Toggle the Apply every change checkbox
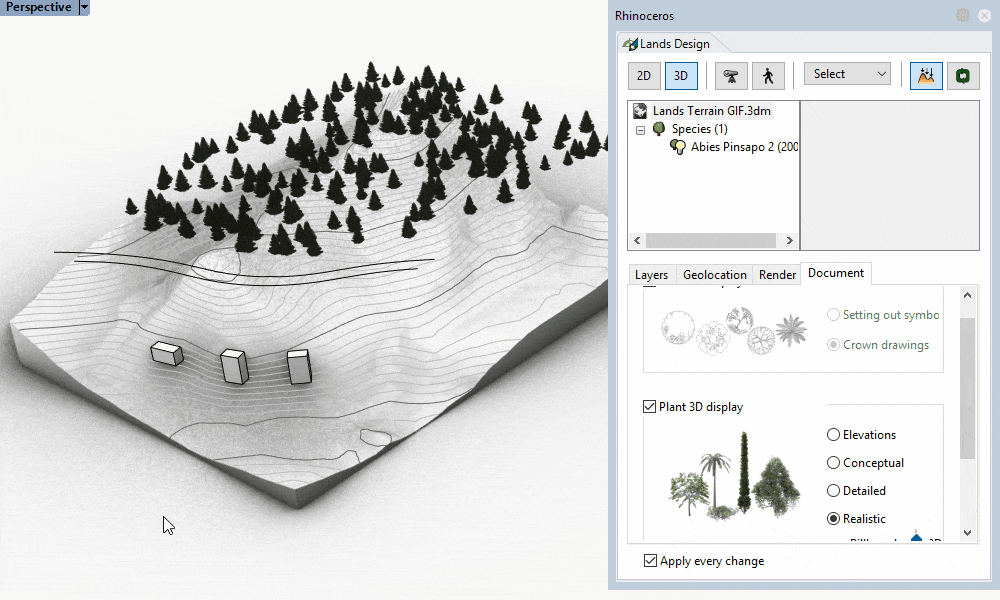This screenshot has height=600, width=1000. [650, 560]
